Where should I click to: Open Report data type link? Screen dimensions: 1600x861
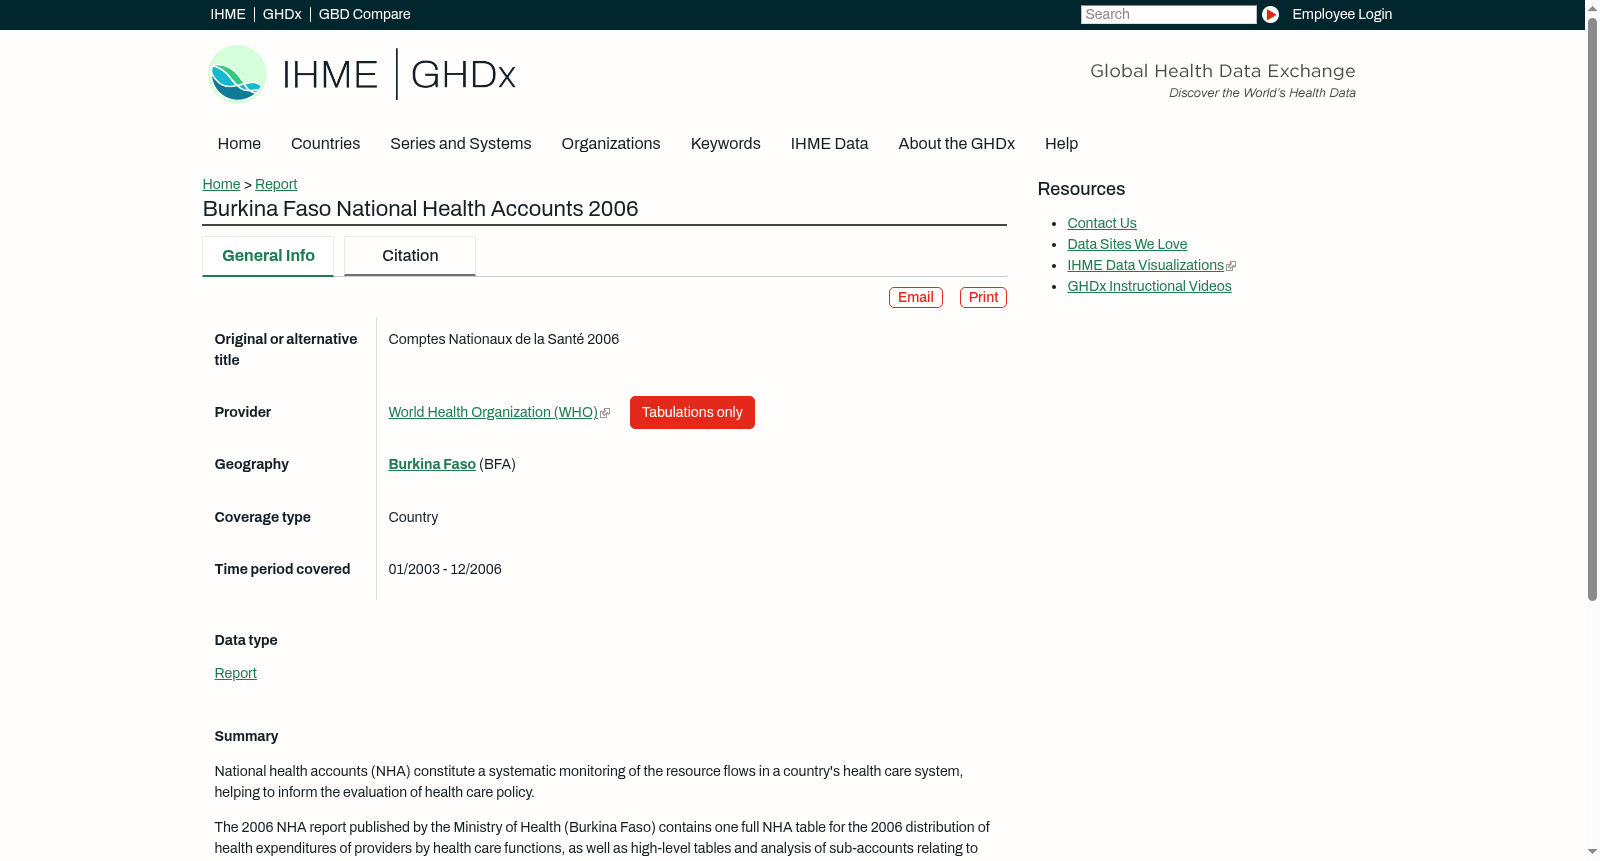pos(235,673)
